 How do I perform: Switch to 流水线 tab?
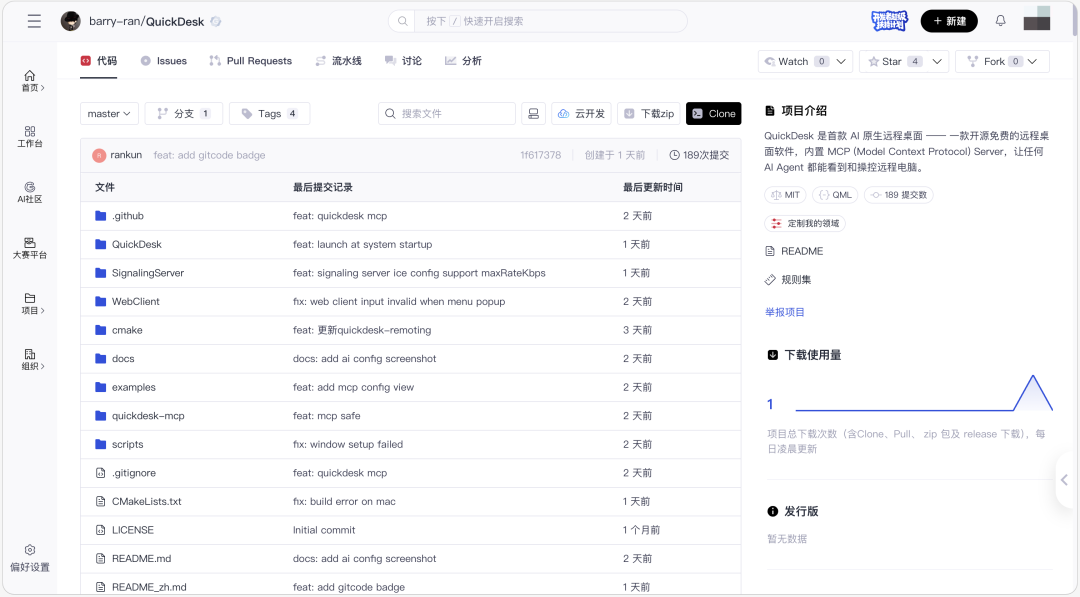click(339, 61)
